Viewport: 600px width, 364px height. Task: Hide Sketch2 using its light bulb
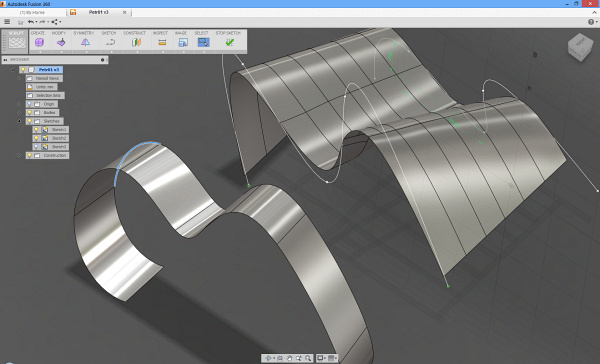(x=36, y=138)
